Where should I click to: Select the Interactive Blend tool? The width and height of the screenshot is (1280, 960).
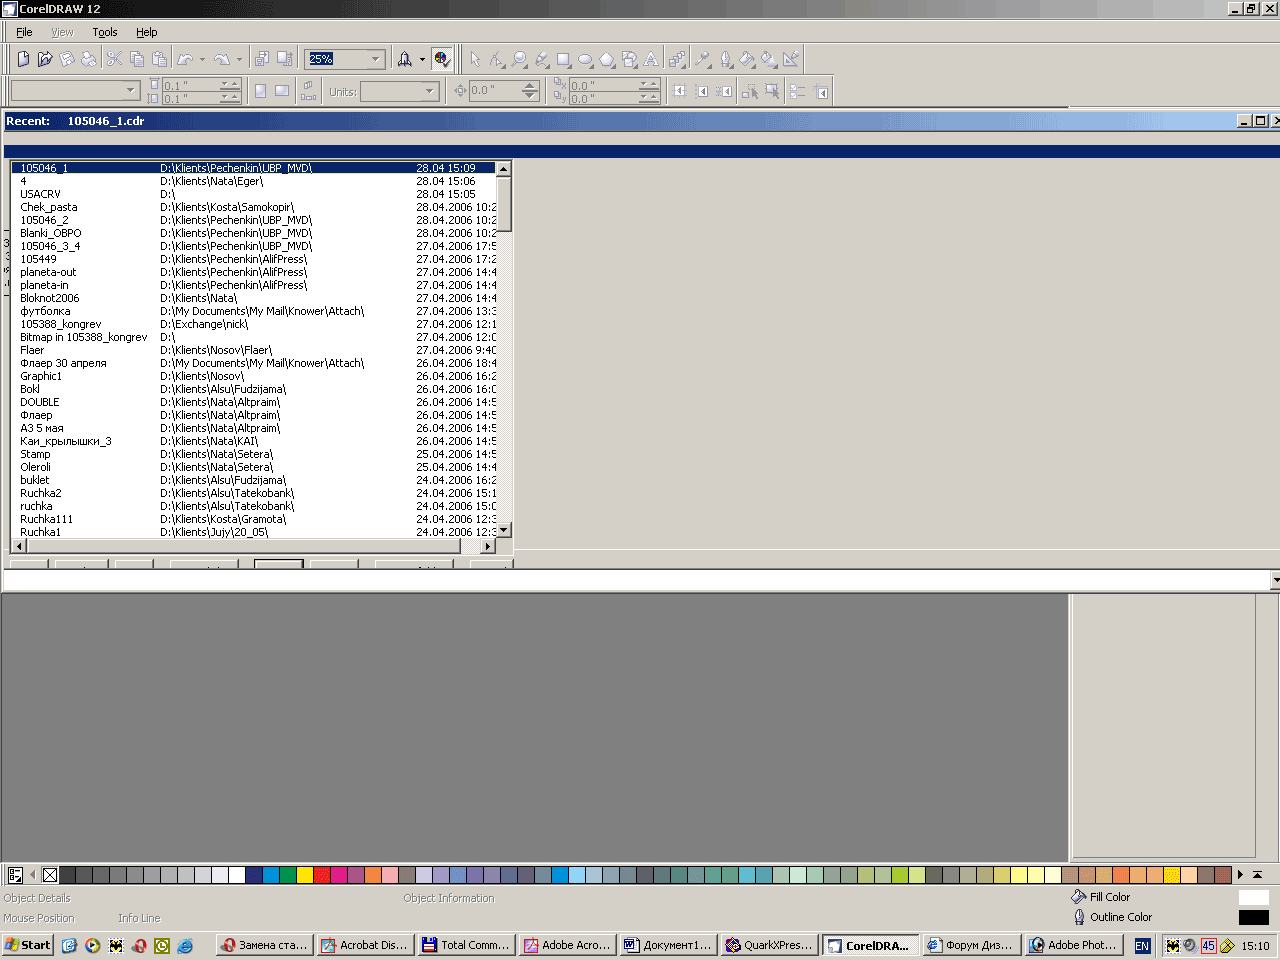[677, 59]
